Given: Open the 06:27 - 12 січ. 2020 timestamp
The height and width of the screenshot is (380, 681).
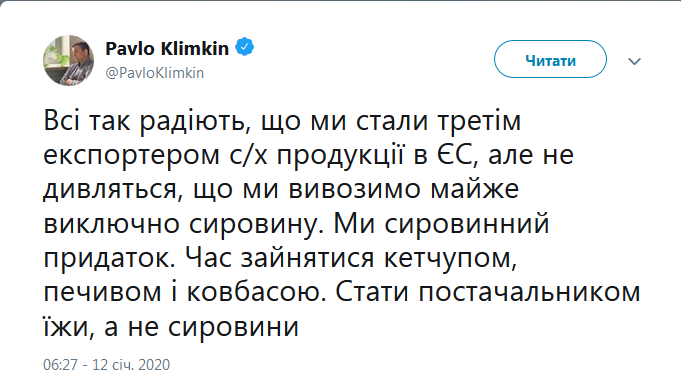Looking at the screenshot, I should [x=106, y=364].
